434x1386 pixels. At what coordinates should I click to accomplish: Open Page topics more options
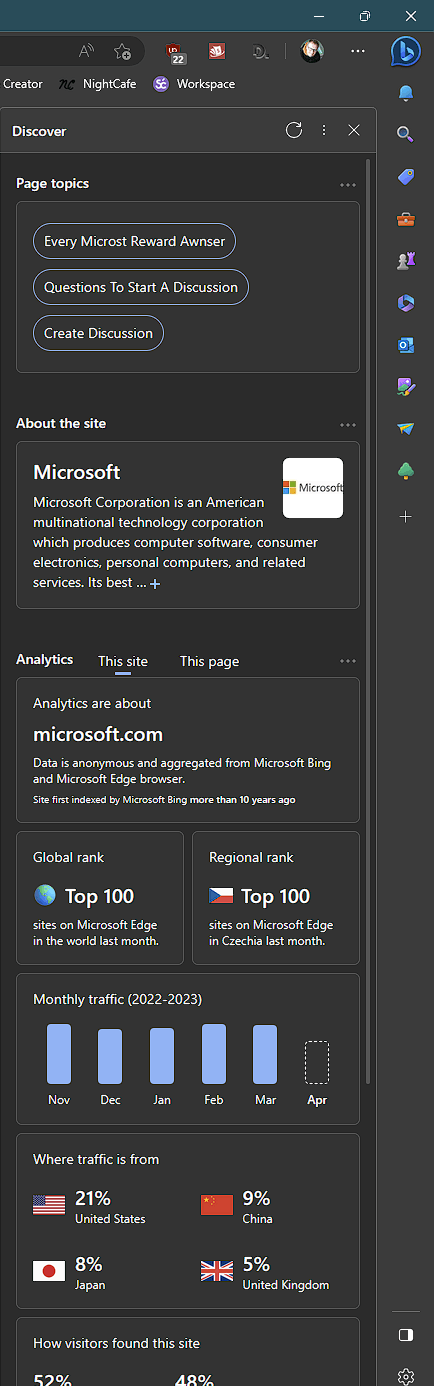(348, 185)
